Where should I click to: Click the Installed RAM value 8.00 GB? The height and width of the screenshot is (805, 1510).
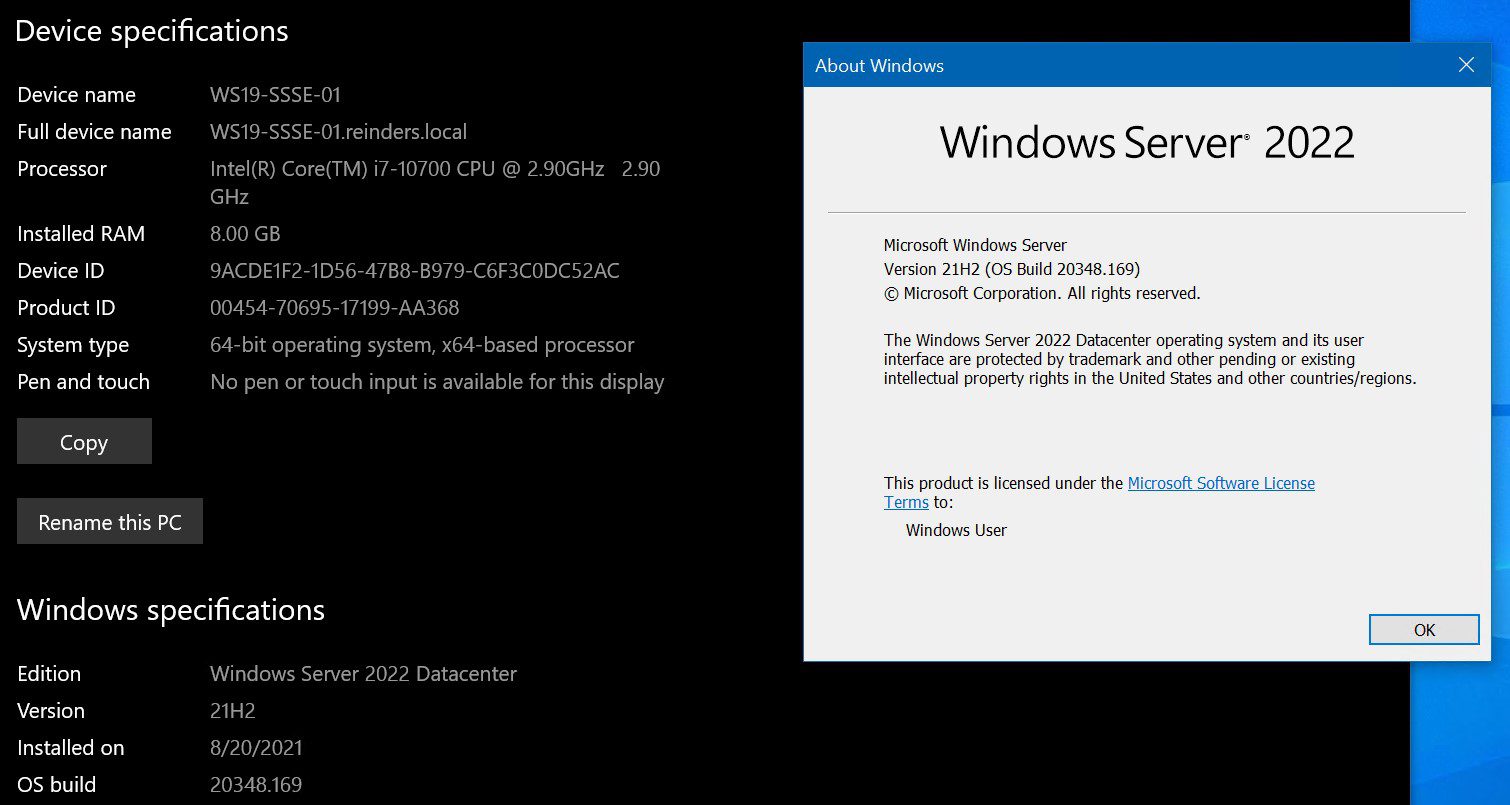point(245,234)
